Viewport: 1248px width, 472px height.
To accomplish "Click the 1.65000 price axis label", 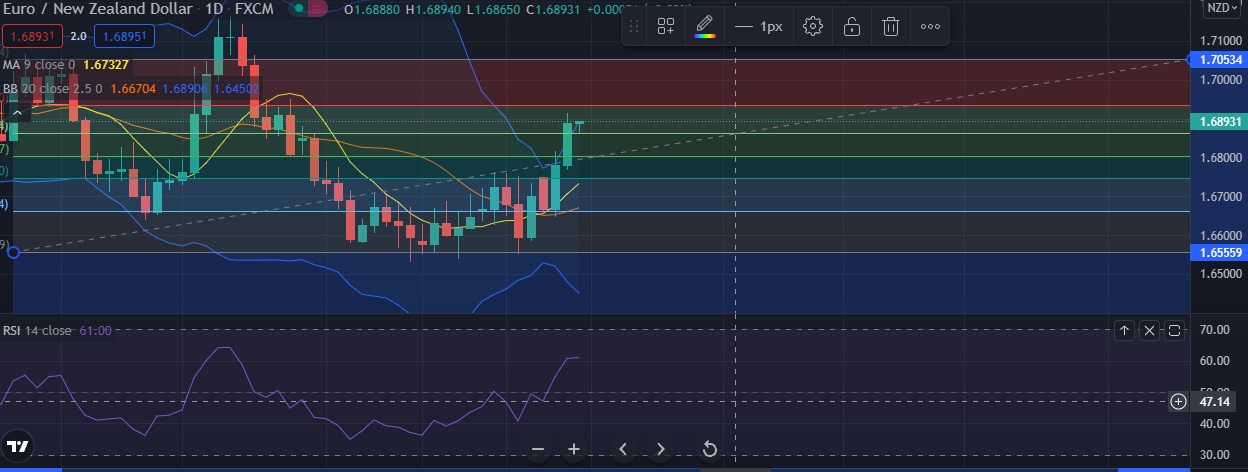I will 1220,273.
